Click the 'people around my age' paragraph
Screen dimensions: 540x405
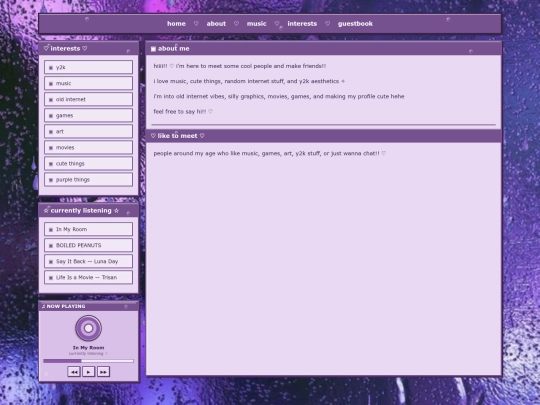270,154
